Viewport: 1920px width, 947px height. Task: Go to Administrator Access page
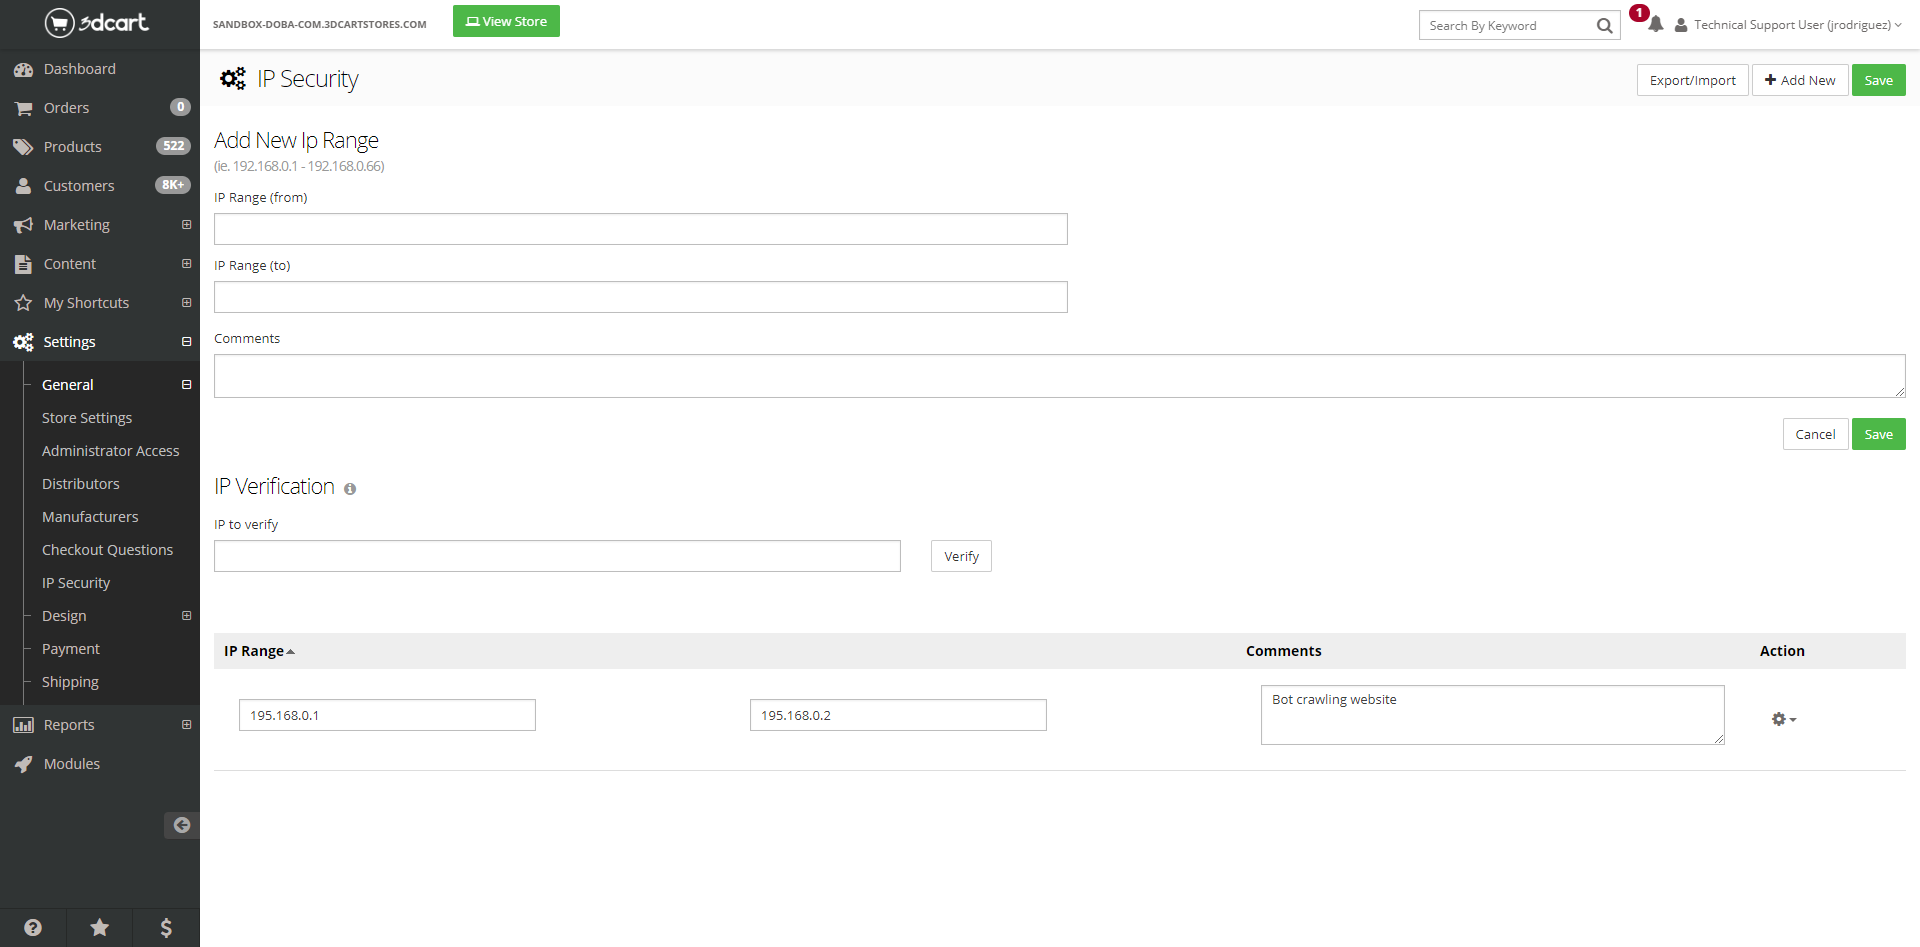click(x=110, y=451)
